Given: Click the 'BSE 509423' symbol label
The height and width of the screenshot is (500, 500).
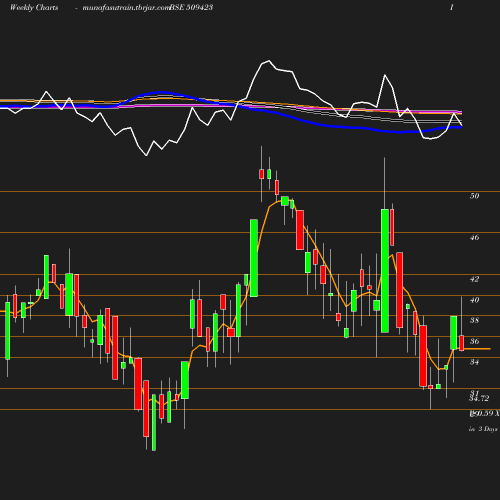Looking at the screenshot, I should pyautogui.click(x=191, y=7).
